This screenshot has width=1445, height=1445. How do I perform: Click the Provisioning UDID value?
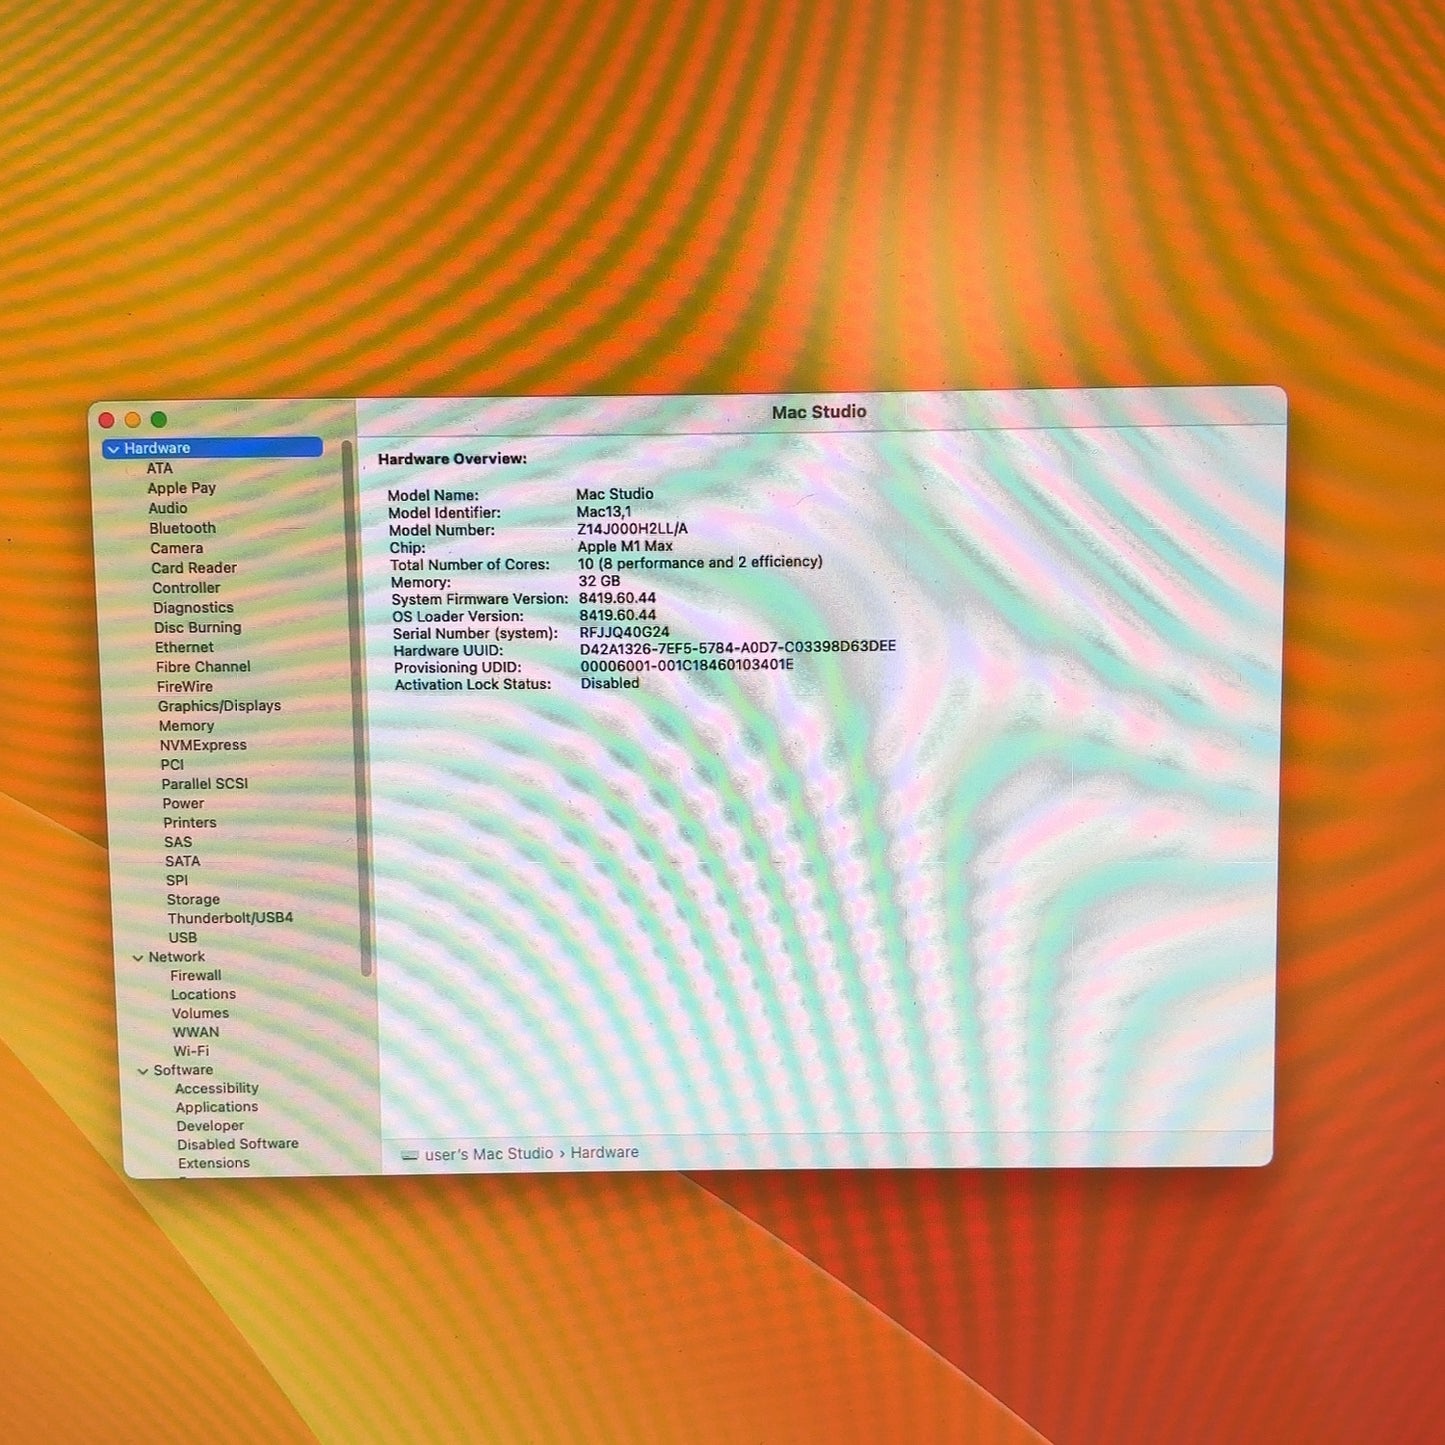687,665
